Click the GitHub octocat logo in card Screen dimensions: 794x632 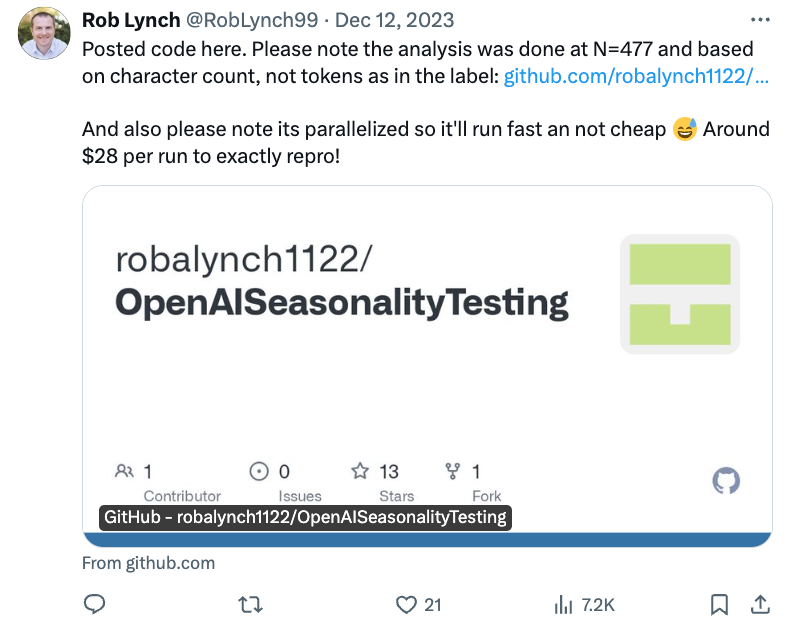point(726,481)
